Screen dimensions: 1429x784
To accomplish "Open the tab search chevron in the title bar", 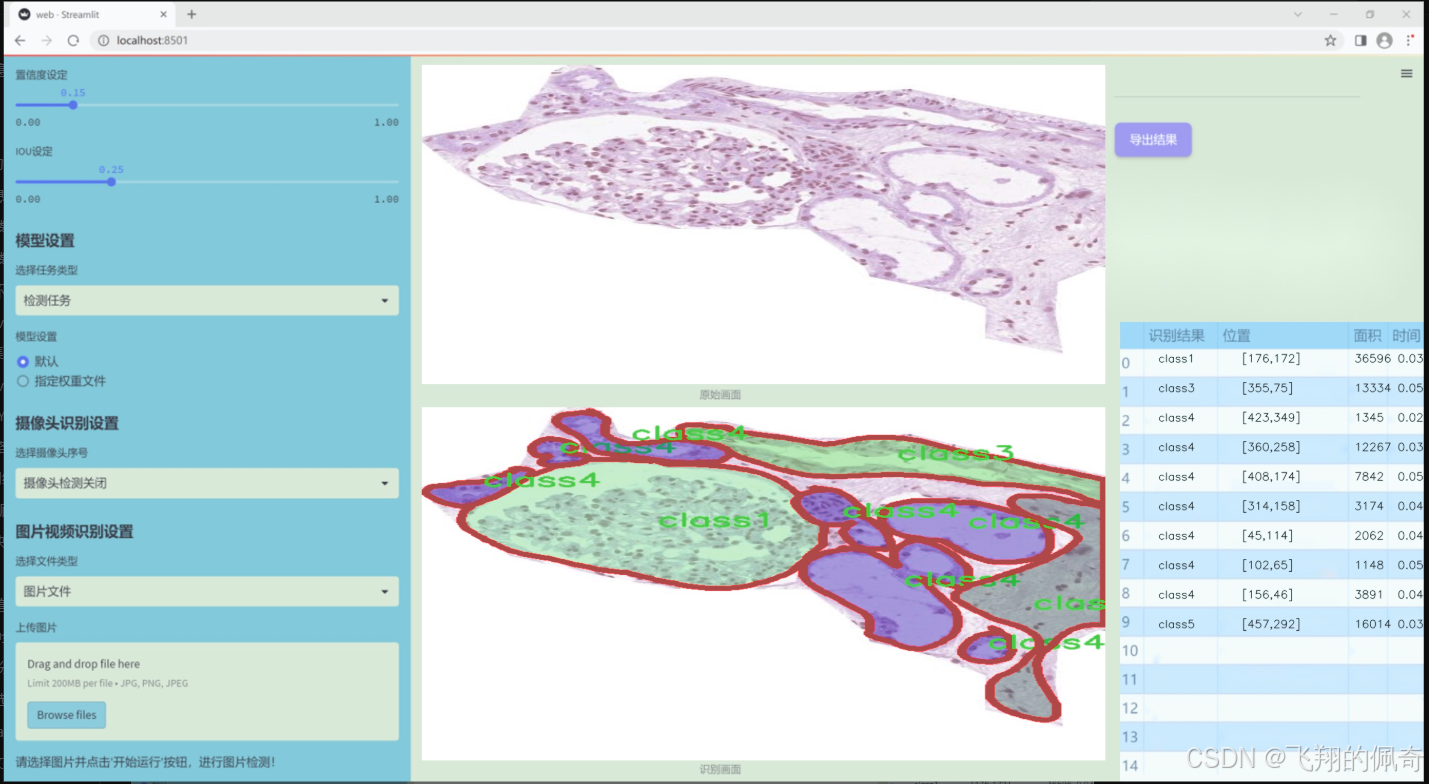I will click(1298, 14).
